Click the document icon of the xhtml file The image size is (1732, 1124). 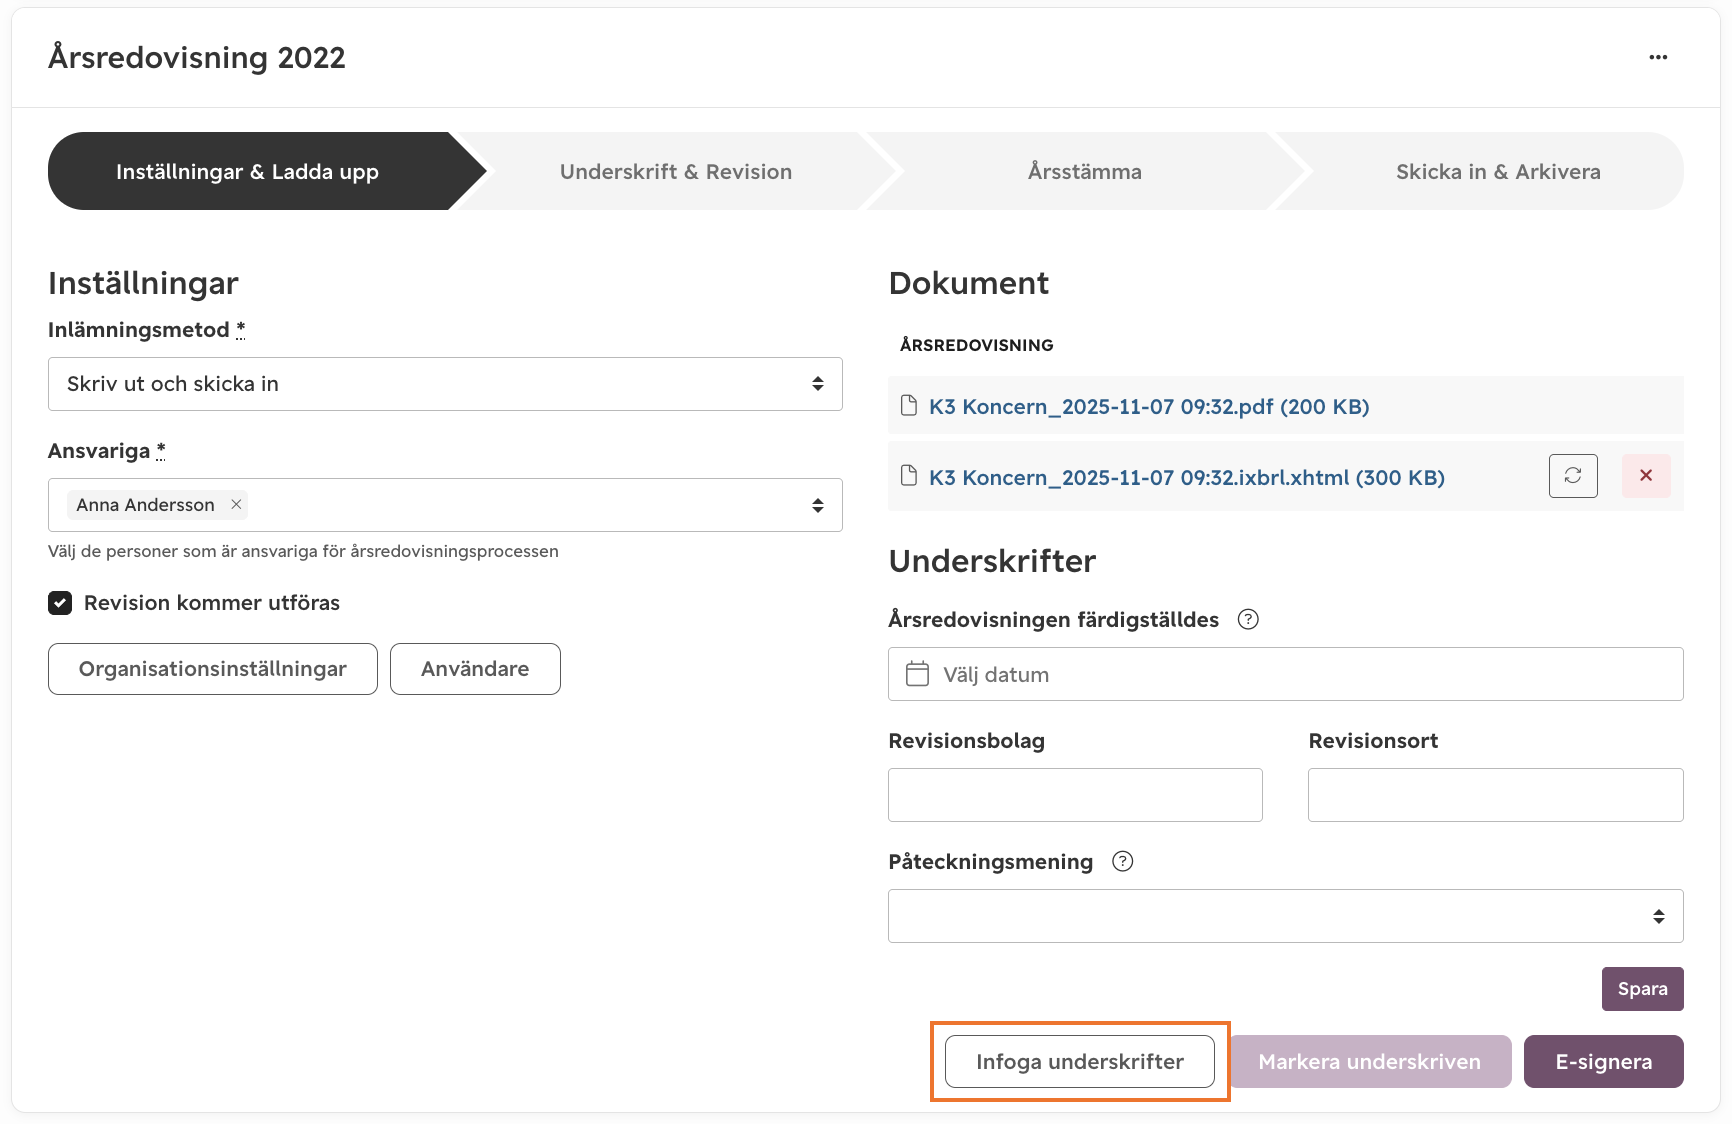(909, 475)
